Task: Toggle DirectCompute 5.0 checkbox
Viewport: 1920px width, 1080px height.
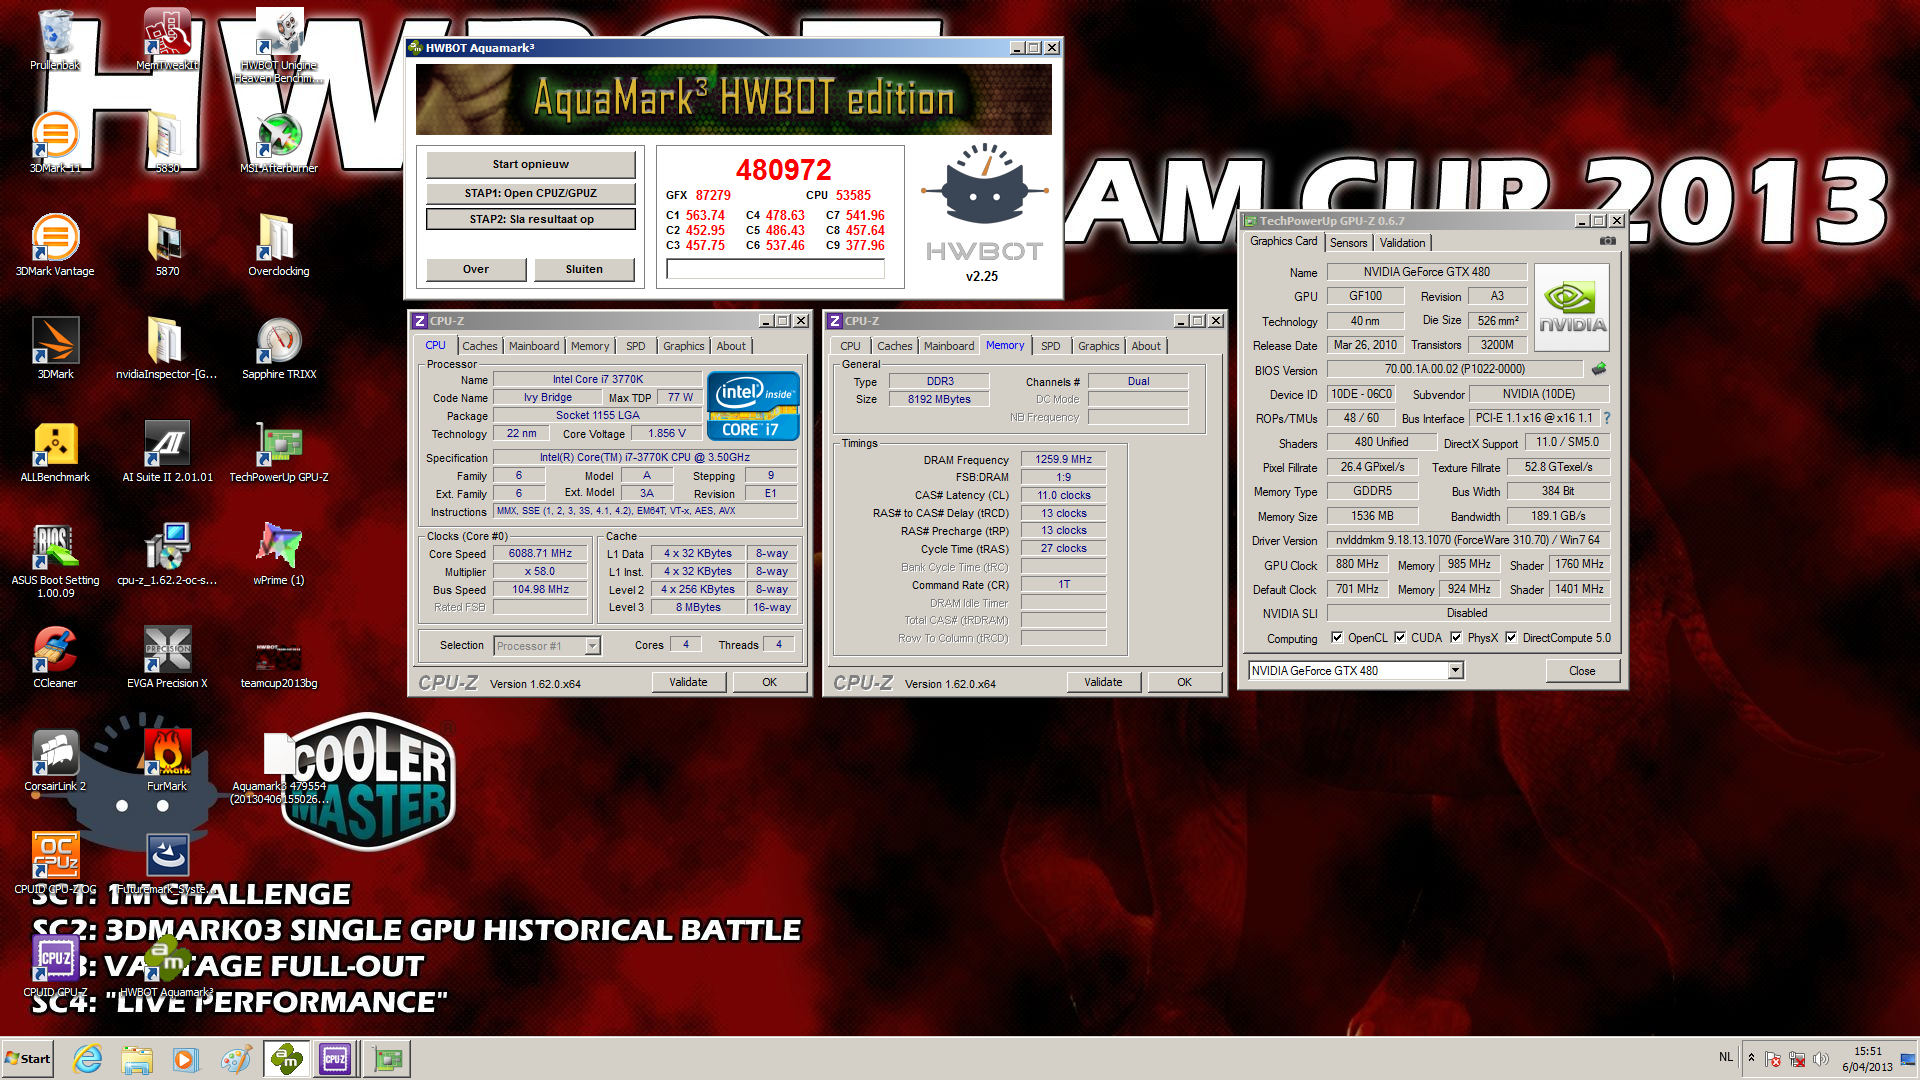Action: coord(1511,637)
